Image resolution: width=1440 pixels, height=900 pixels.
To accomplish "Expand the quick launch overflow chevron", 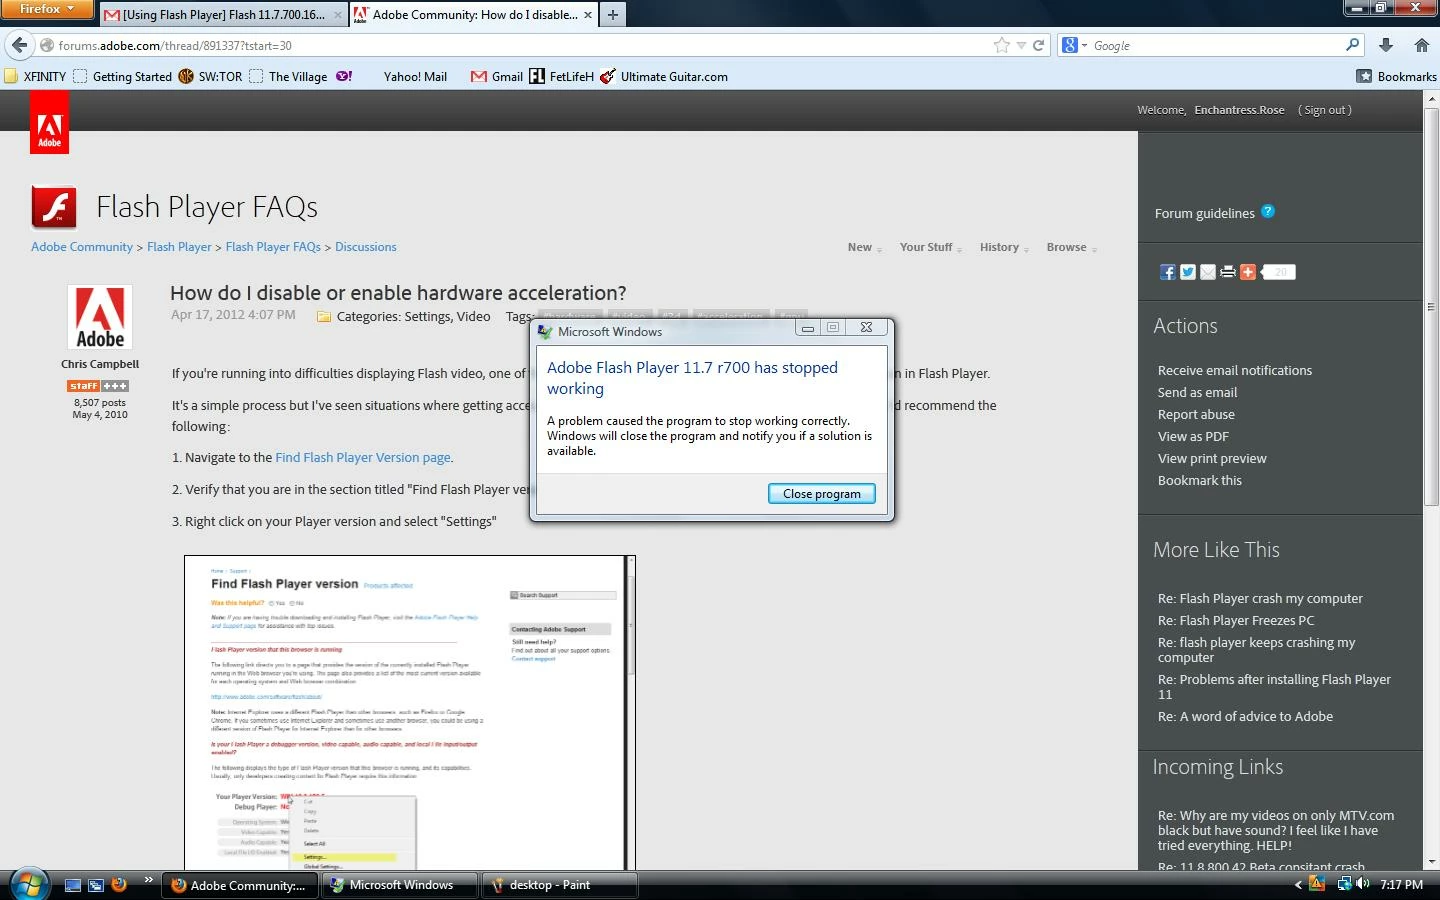I will pos(148,880).
